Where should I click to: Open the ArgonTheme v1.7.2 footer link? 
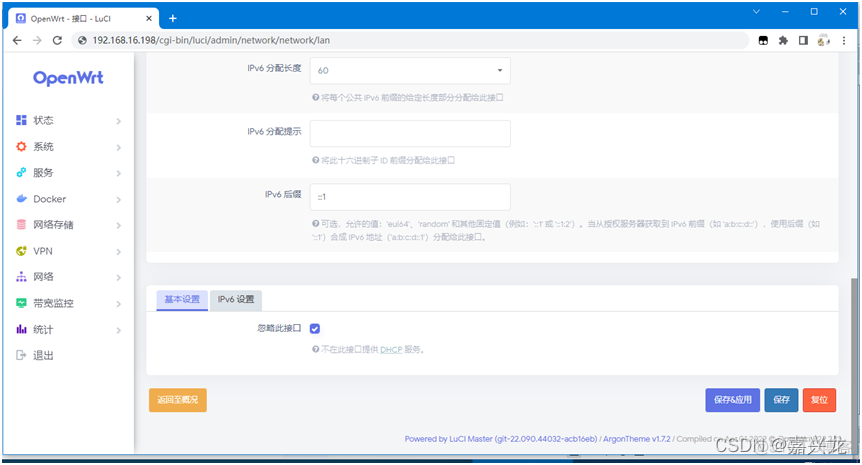(x=637, y=439)
